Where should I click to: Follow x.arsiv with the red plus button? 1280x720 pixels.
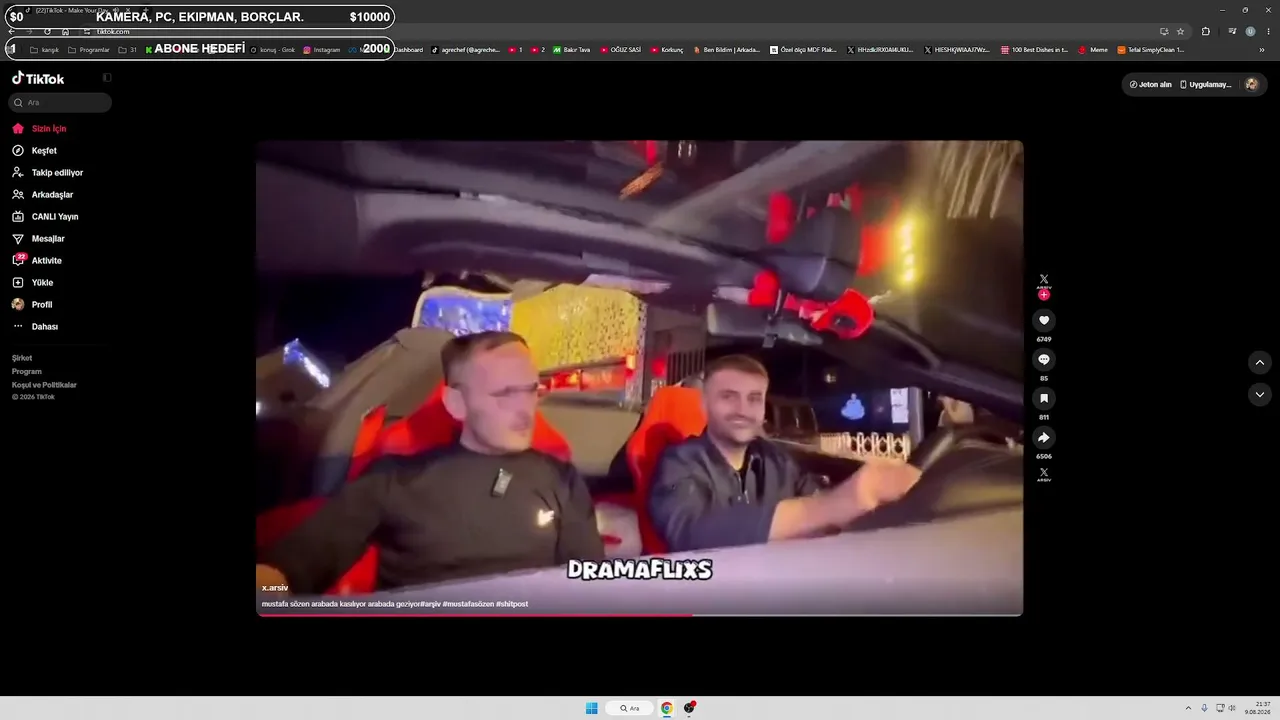coord(1044,295)
